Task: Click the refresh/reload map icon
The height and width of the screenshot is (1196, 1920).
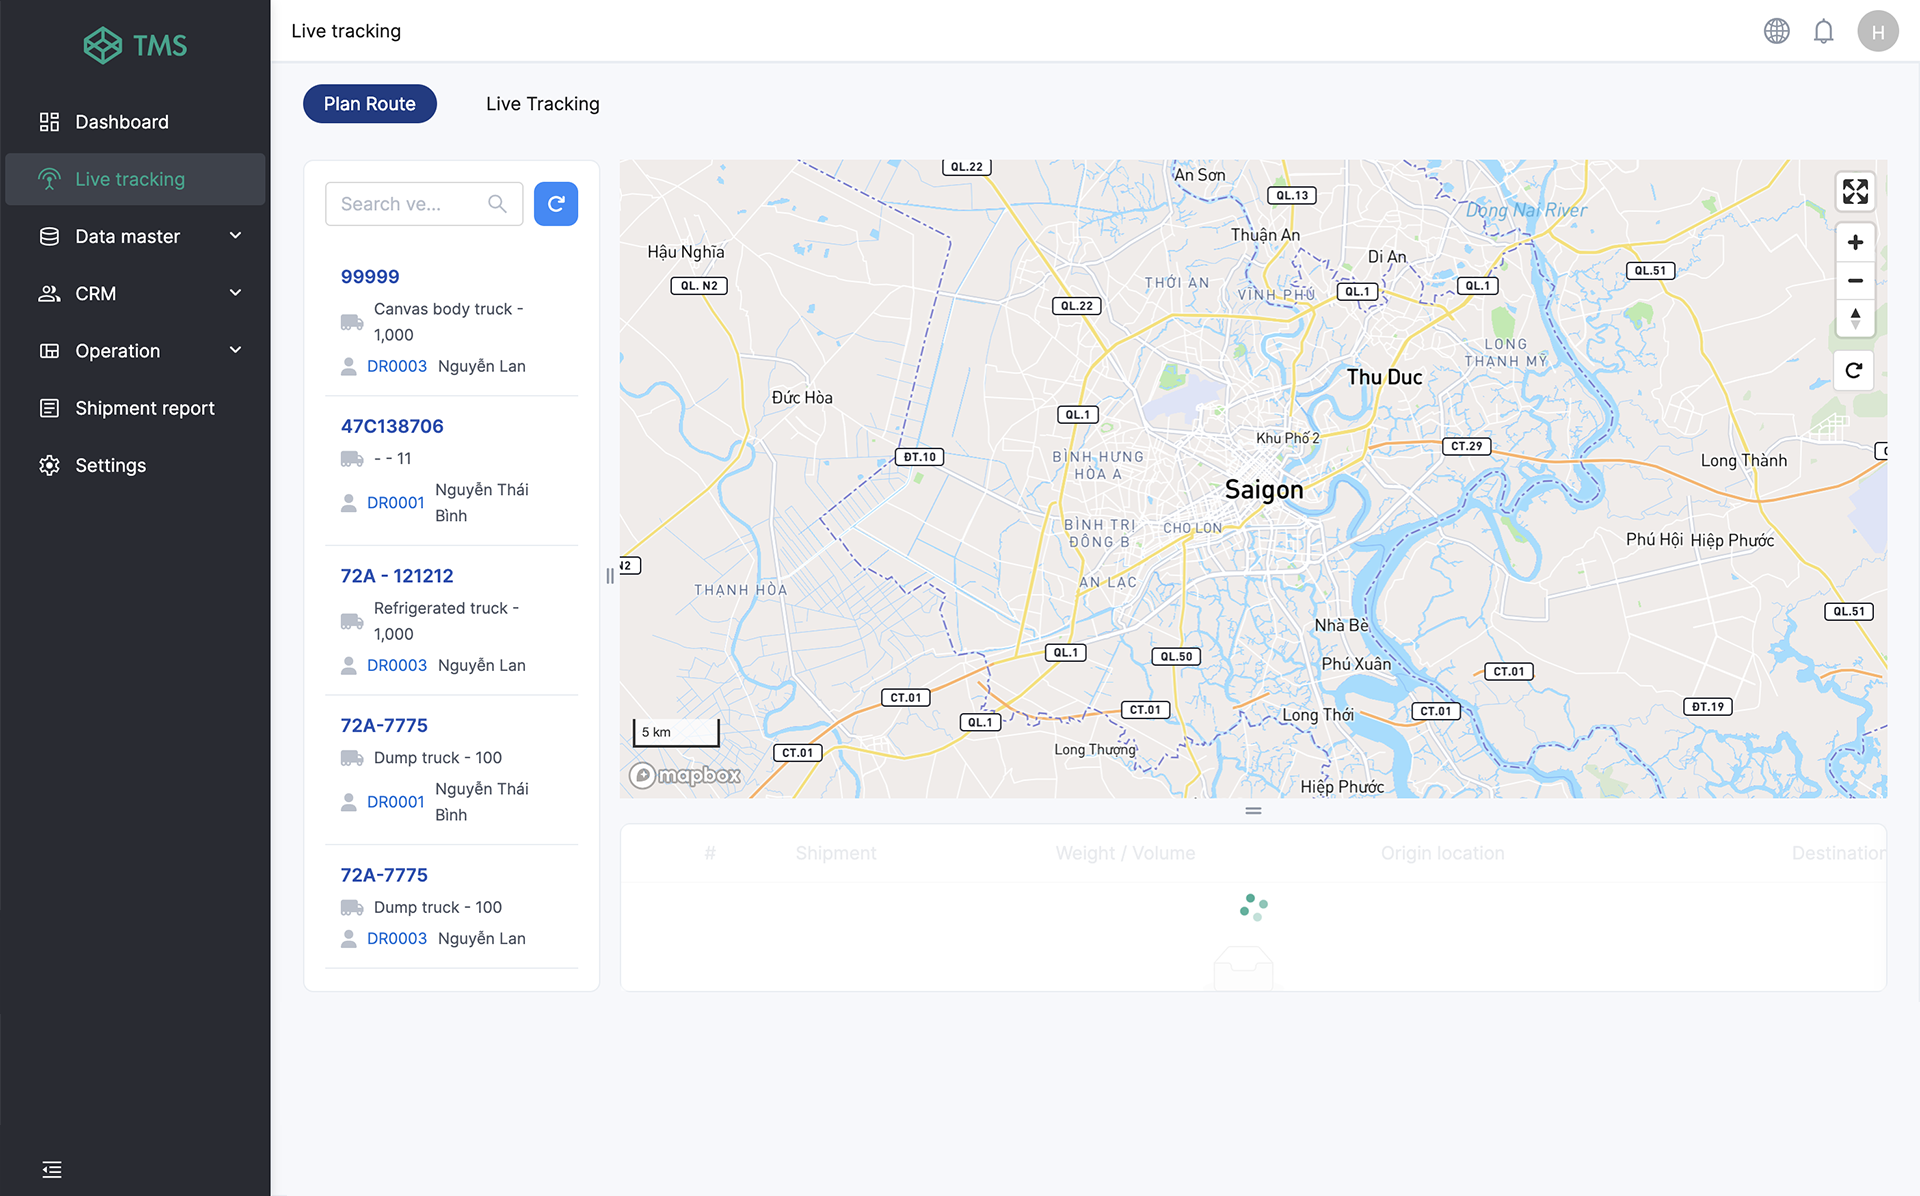Action: tap(1854, 368)
